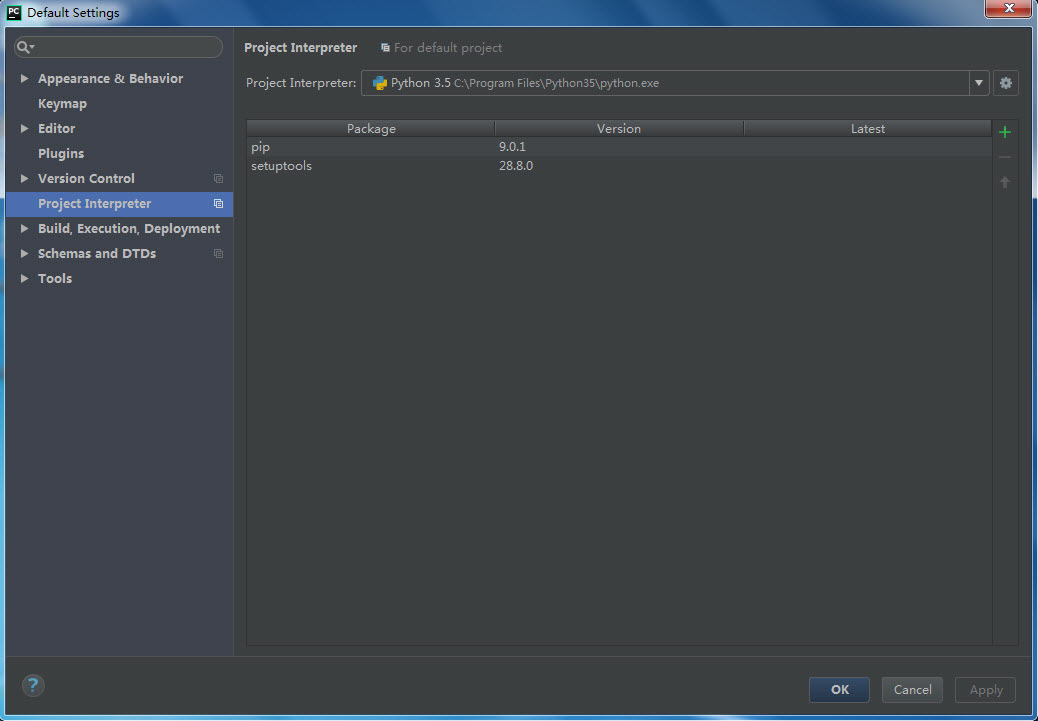The height and width of the screenshot is (721, 1038).
Task: Click the shared-settings icon beside Version Control
Action: tap(218, 178)
